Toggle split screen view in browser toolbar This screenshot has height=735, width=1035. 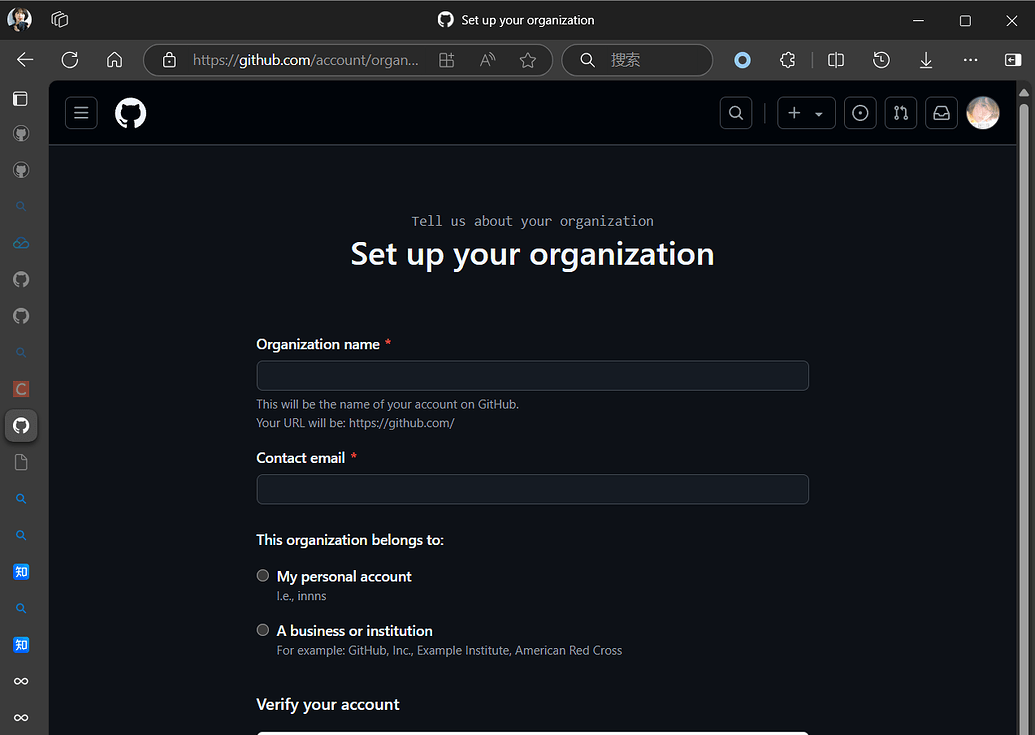pos(835,60)
